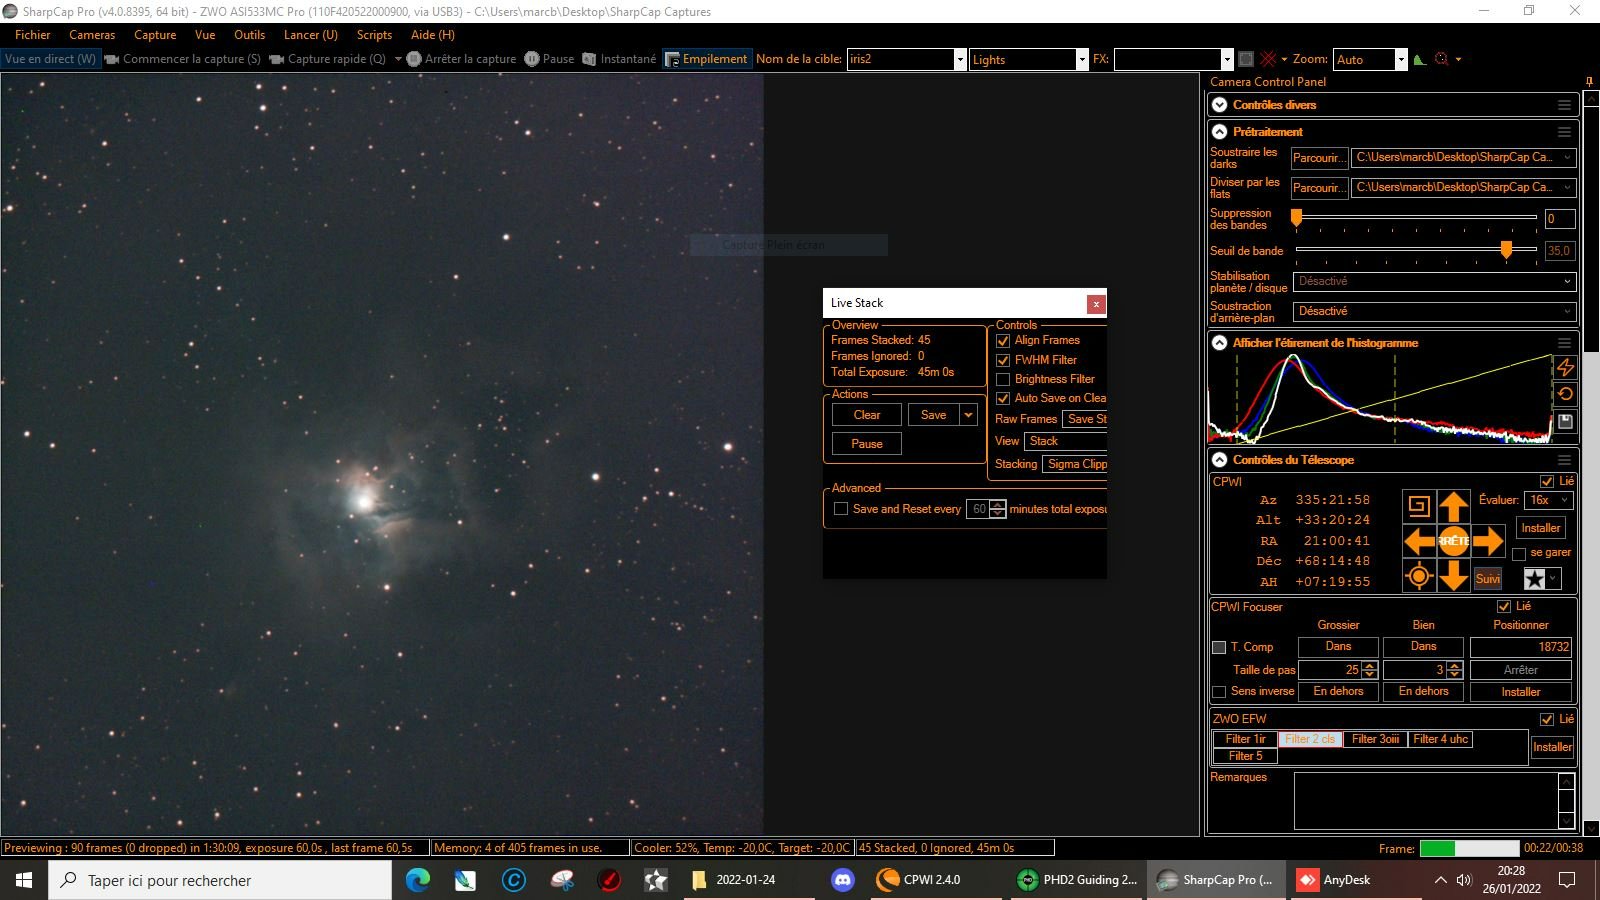Image resolution: width=1600 pixels, height=900 pixels.
Task: Click the histogram auto-stretch lightning icon
Action: pos(1565,368)
